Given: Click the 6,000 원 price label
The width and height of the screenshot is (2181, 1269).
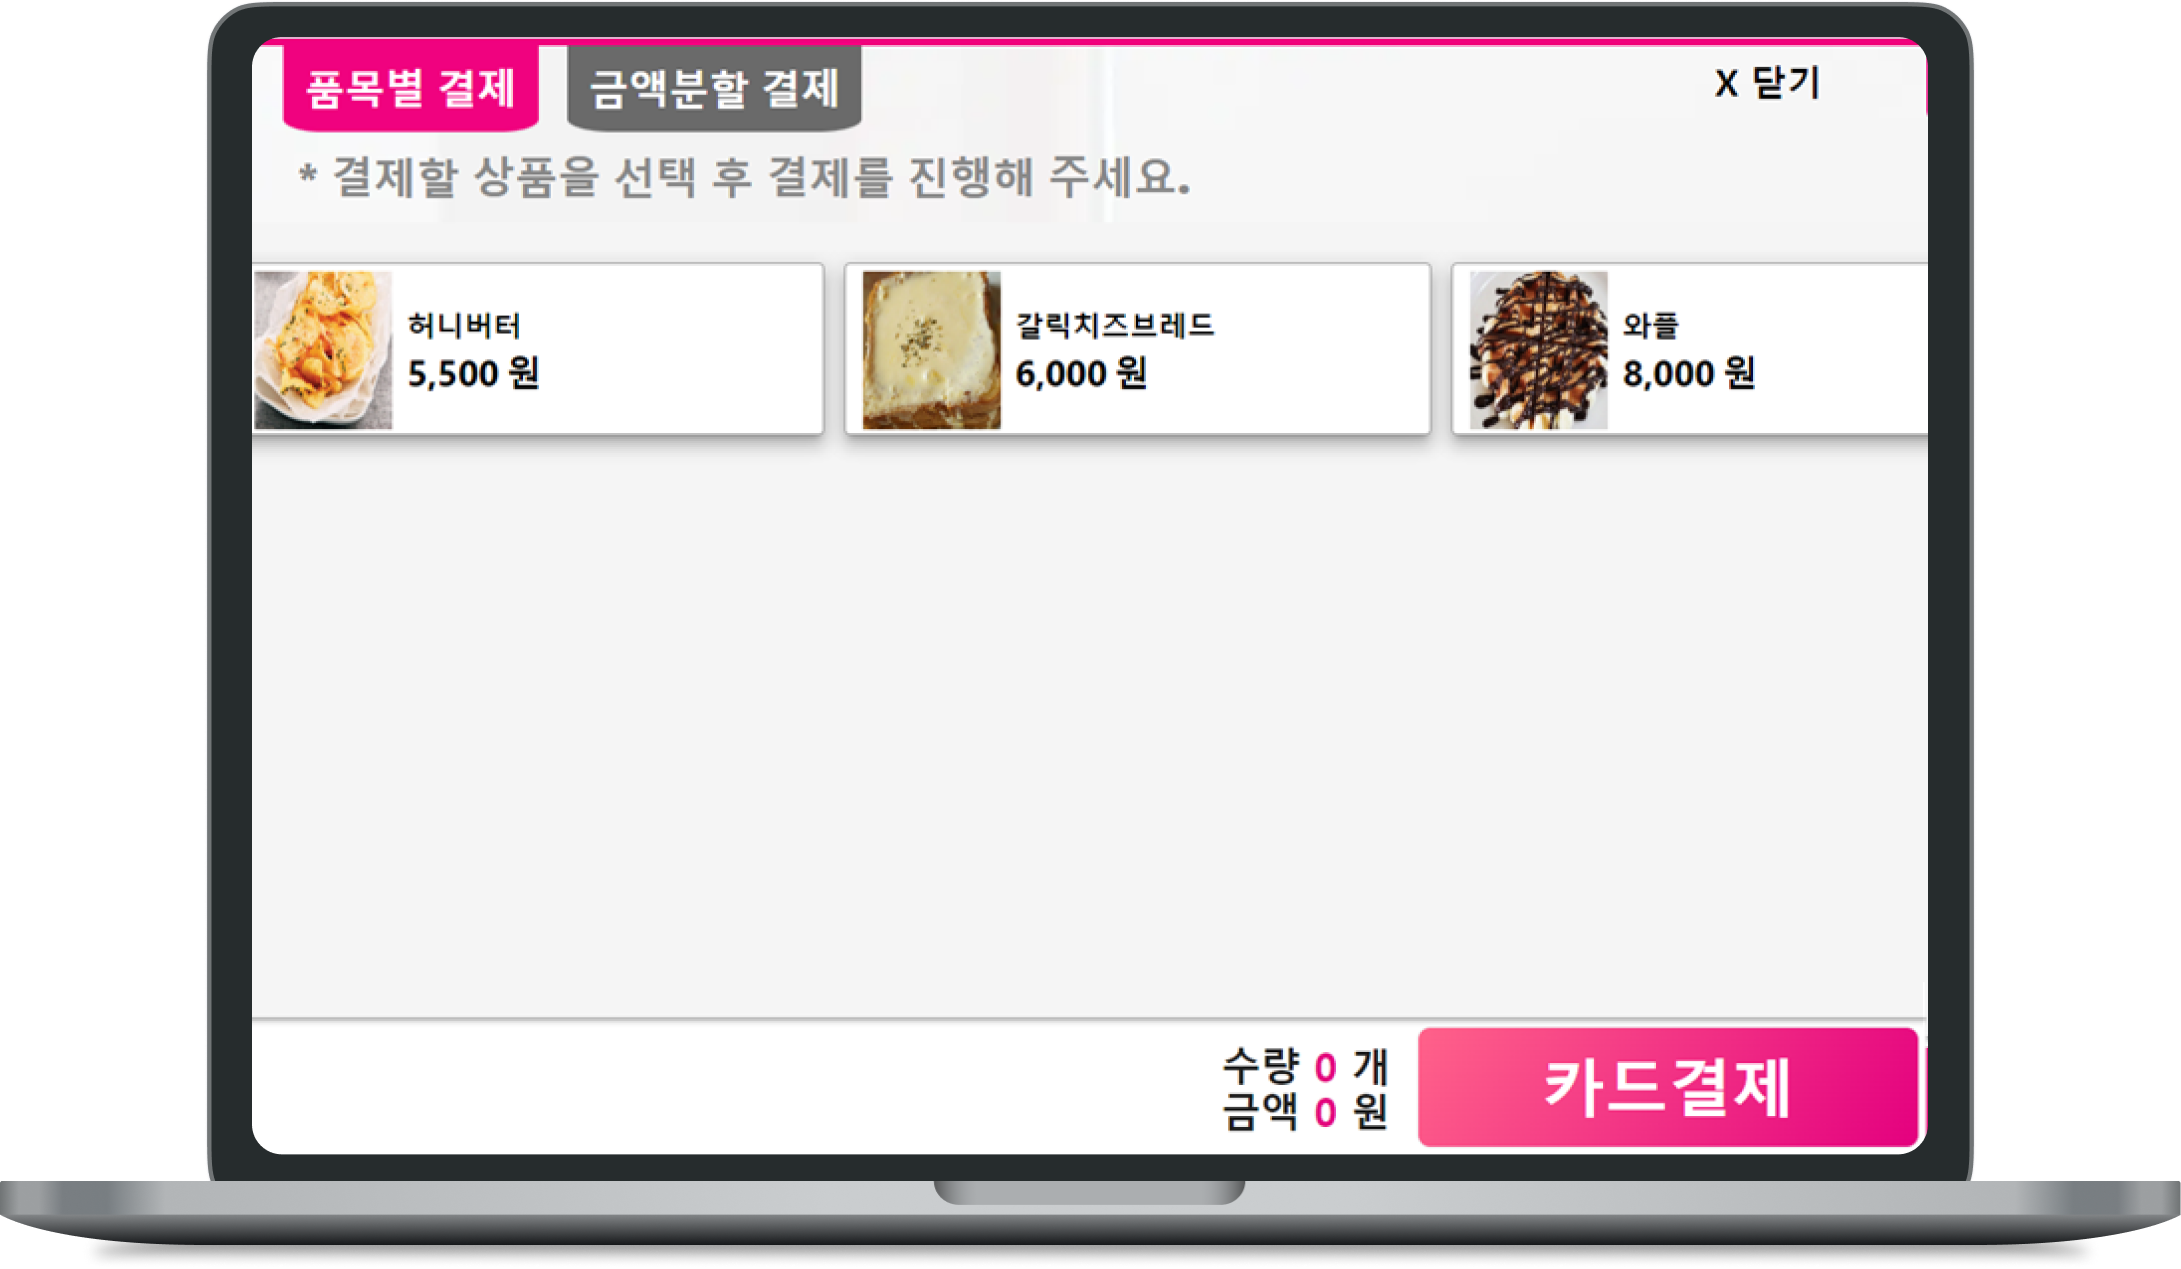Looking at the screenshot, I should tap(1081, 373).
